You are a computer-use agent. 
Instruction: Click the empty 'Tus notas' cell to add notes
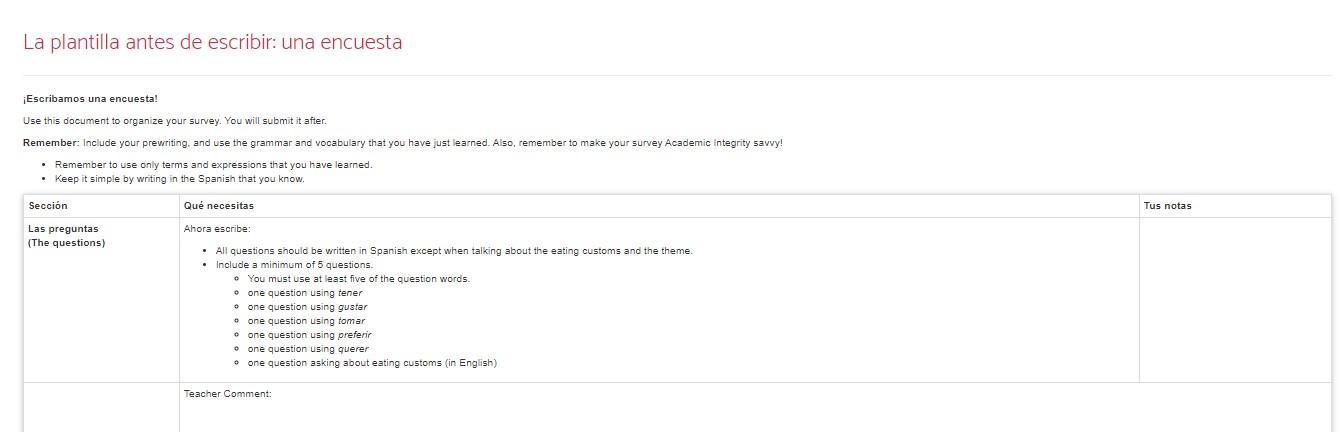tap(1235, 300)
